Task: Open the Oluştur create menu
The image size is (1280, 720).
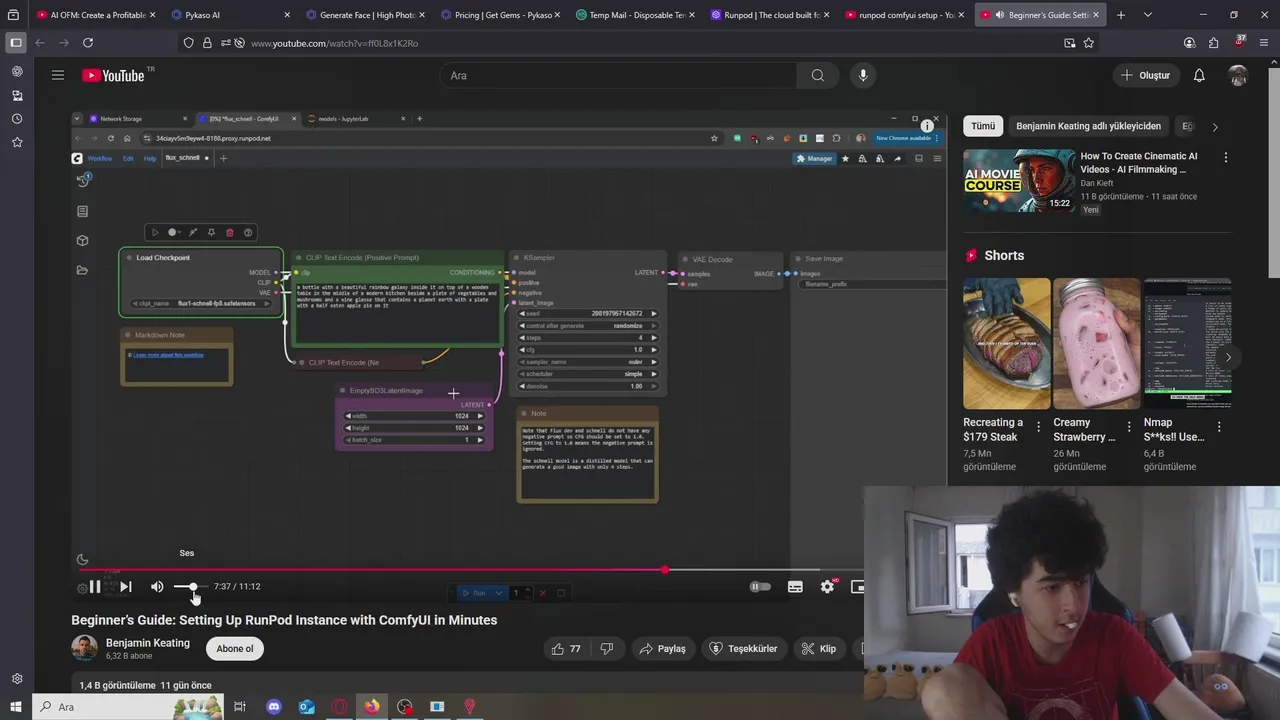Action: [x=1146, y=75]
